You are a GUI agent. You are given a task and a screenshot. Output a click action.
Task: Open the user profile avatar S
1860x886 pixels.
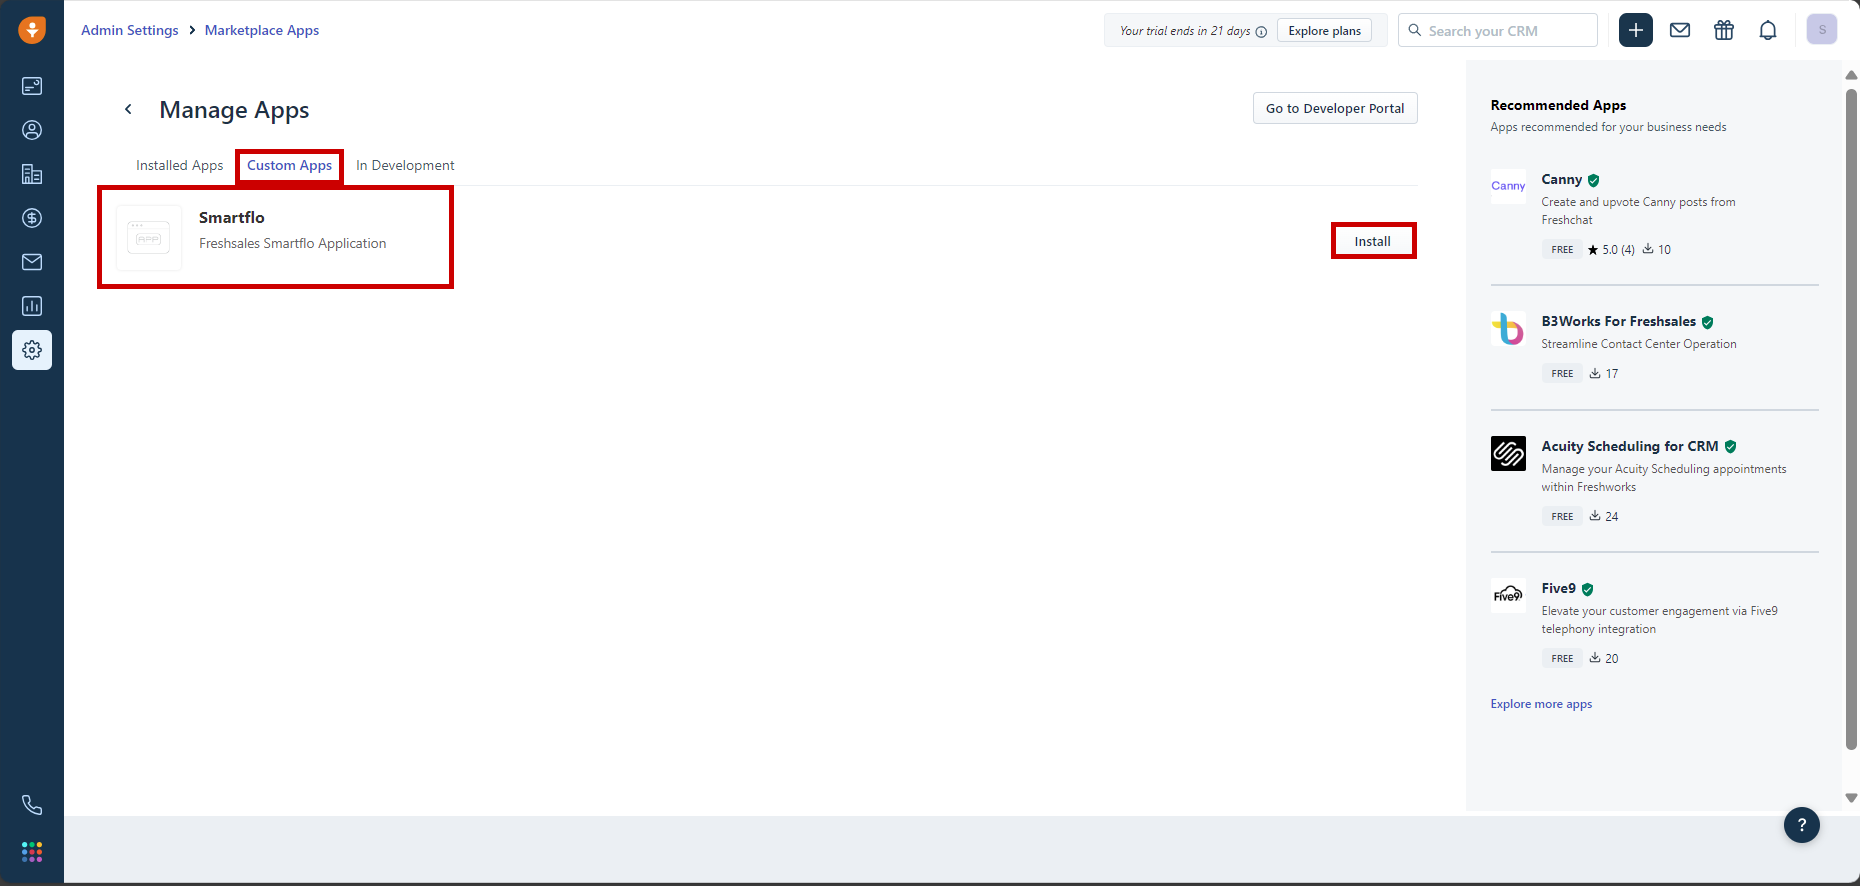click(1822, 30)
